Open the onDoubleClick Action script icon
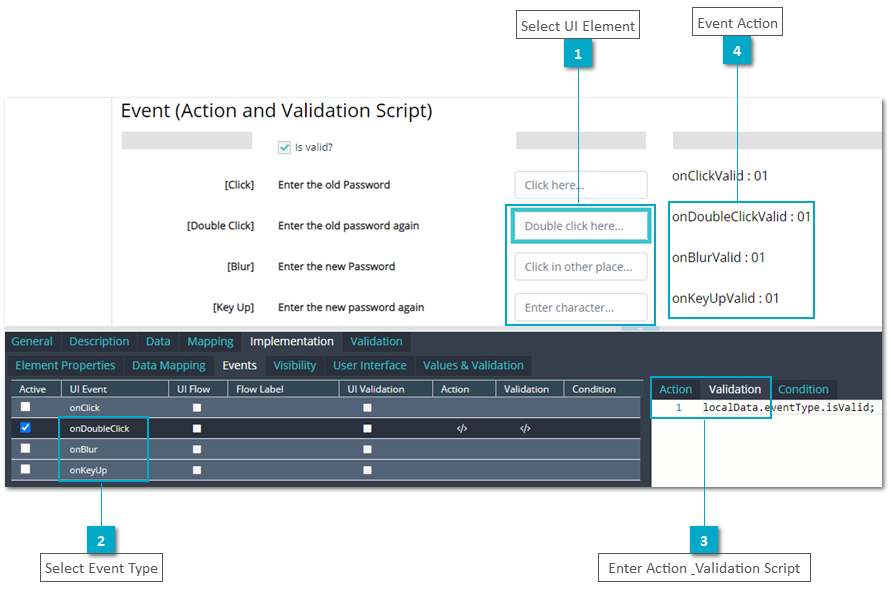 (x=462, y=428)
